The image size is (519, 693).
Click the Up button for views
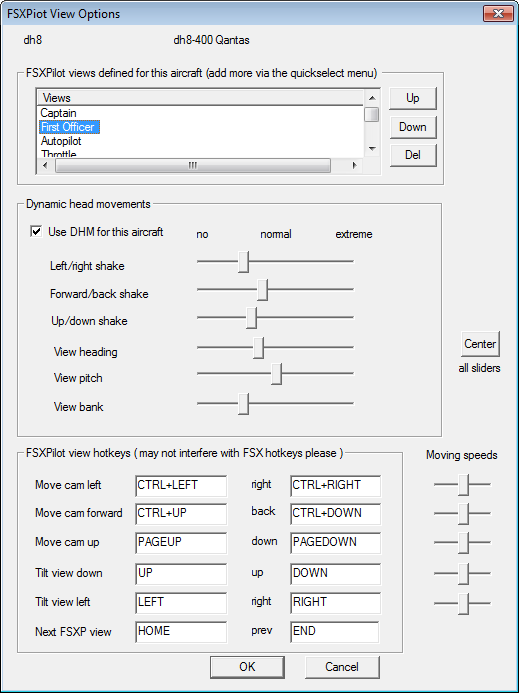(x=412, y=98)
